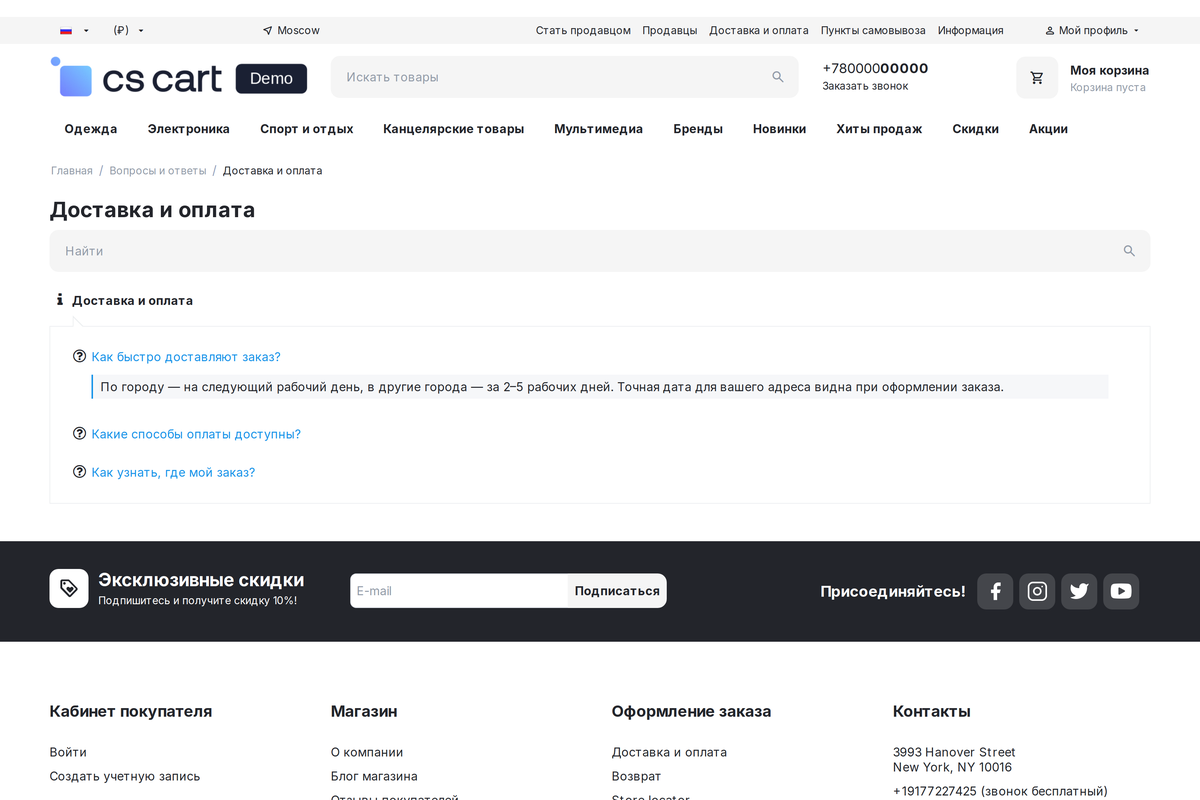1200x800 pixels.
Task: Click the Подписаться subscribe button
Action: (x=617, y=591)
